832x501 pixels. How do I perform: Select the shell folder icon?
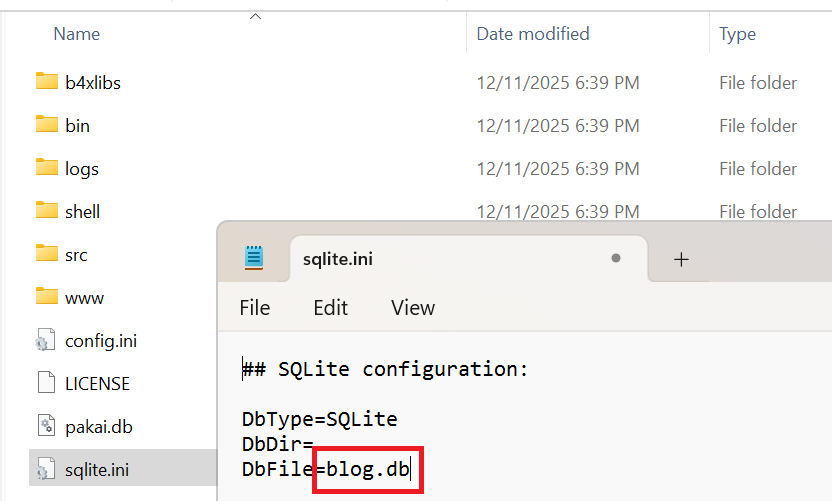(46, 211)
